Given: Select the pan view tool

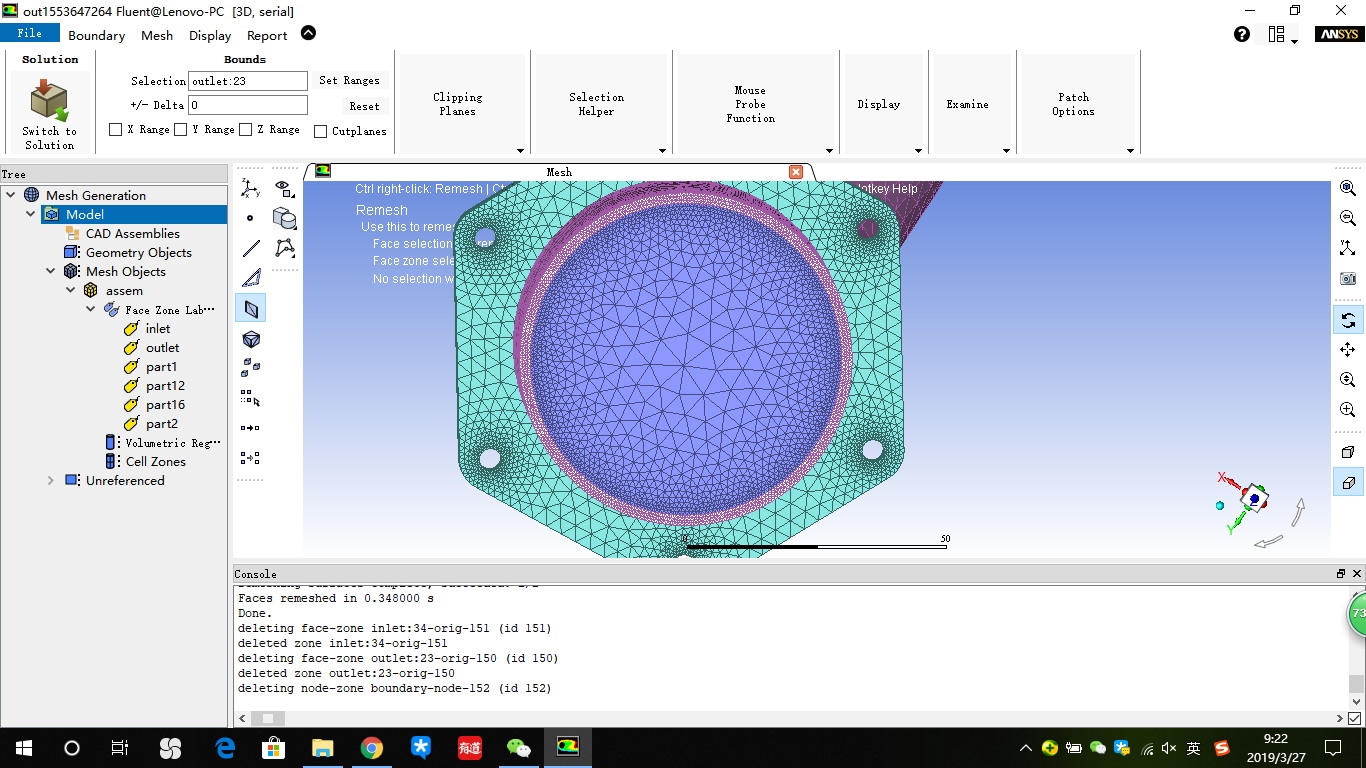Looking at the screenshot, I should tap(1348, 350).
